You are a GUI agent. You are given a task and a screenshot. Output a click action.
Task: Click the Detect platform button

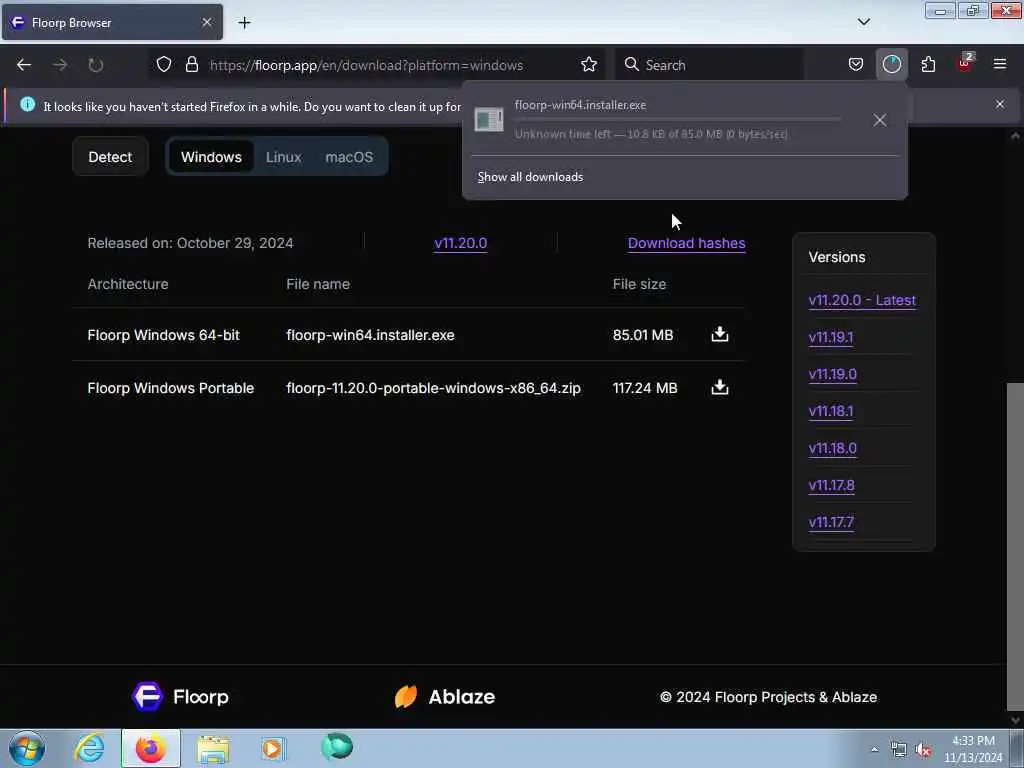point(110,157)
